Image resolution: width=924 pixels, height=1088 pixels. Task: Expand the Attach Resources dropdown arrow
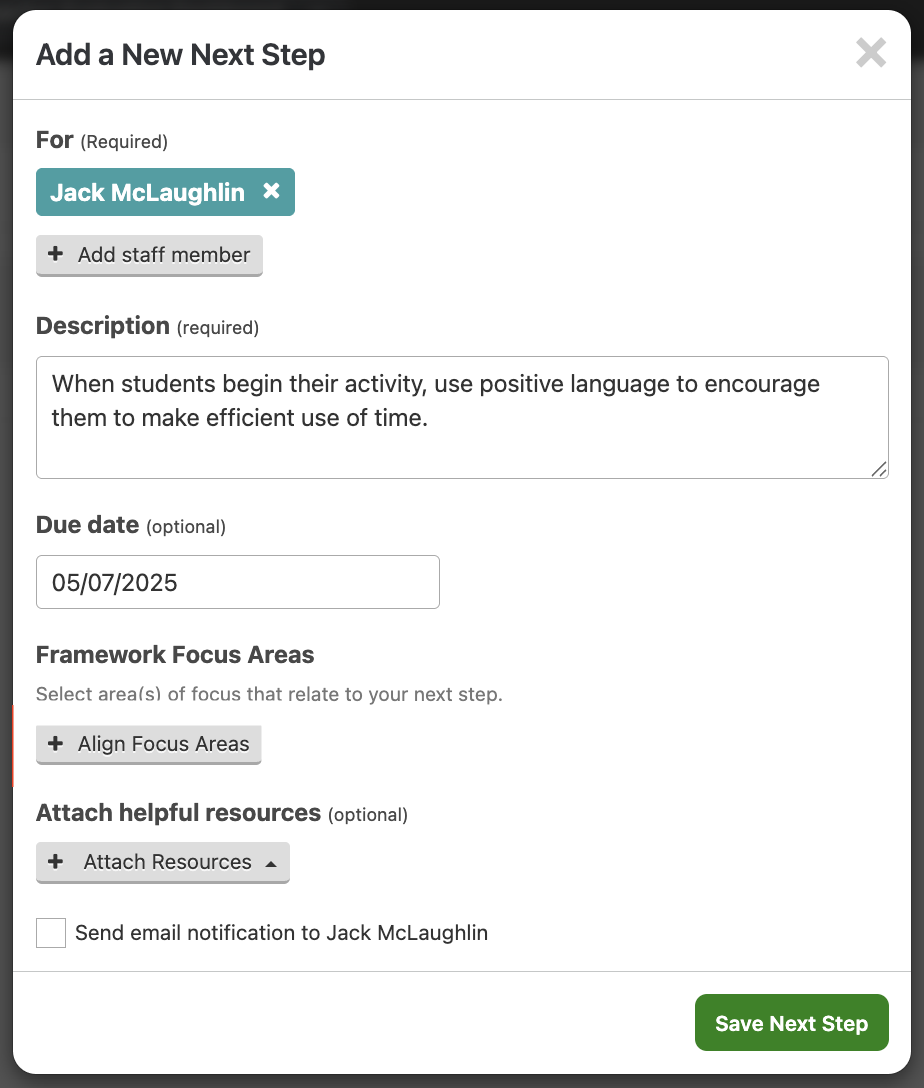pos(271,864)
